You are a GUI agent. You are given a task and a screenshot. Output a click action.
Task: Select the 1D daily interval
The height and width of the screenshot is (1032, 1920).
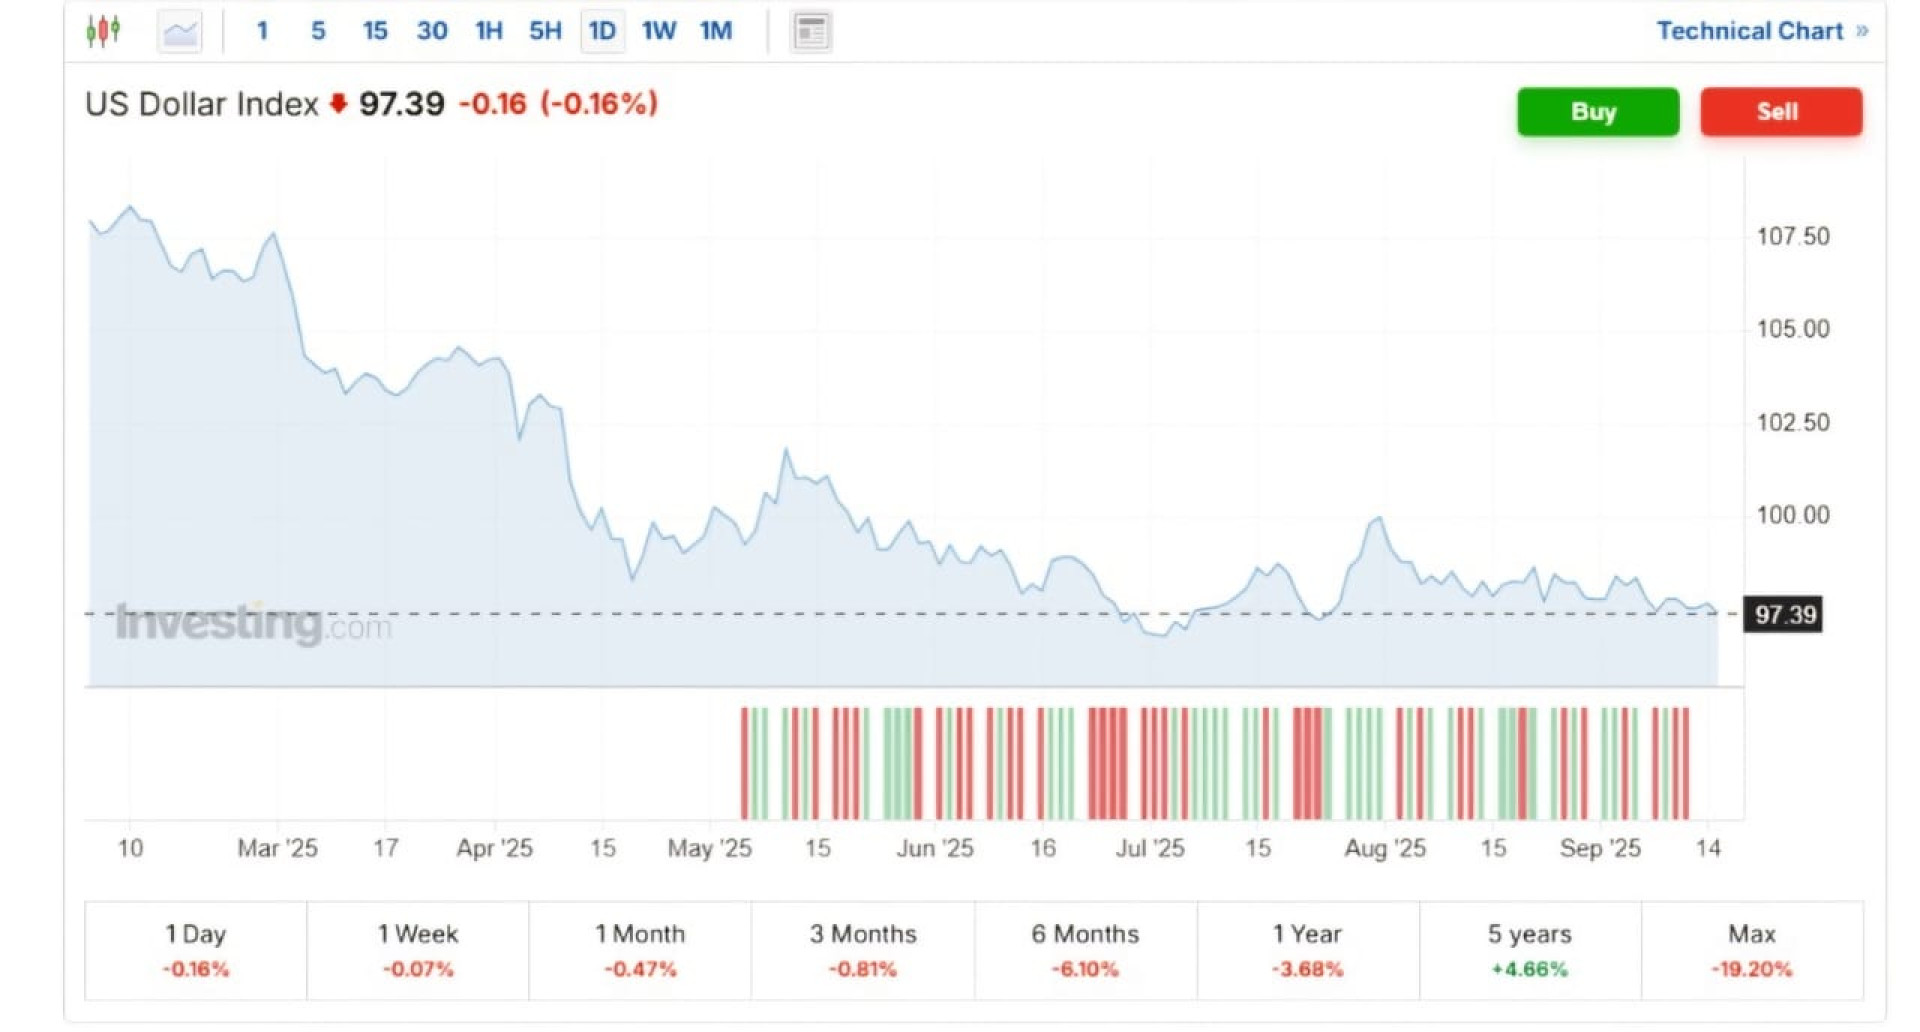(x=602, y=31)
